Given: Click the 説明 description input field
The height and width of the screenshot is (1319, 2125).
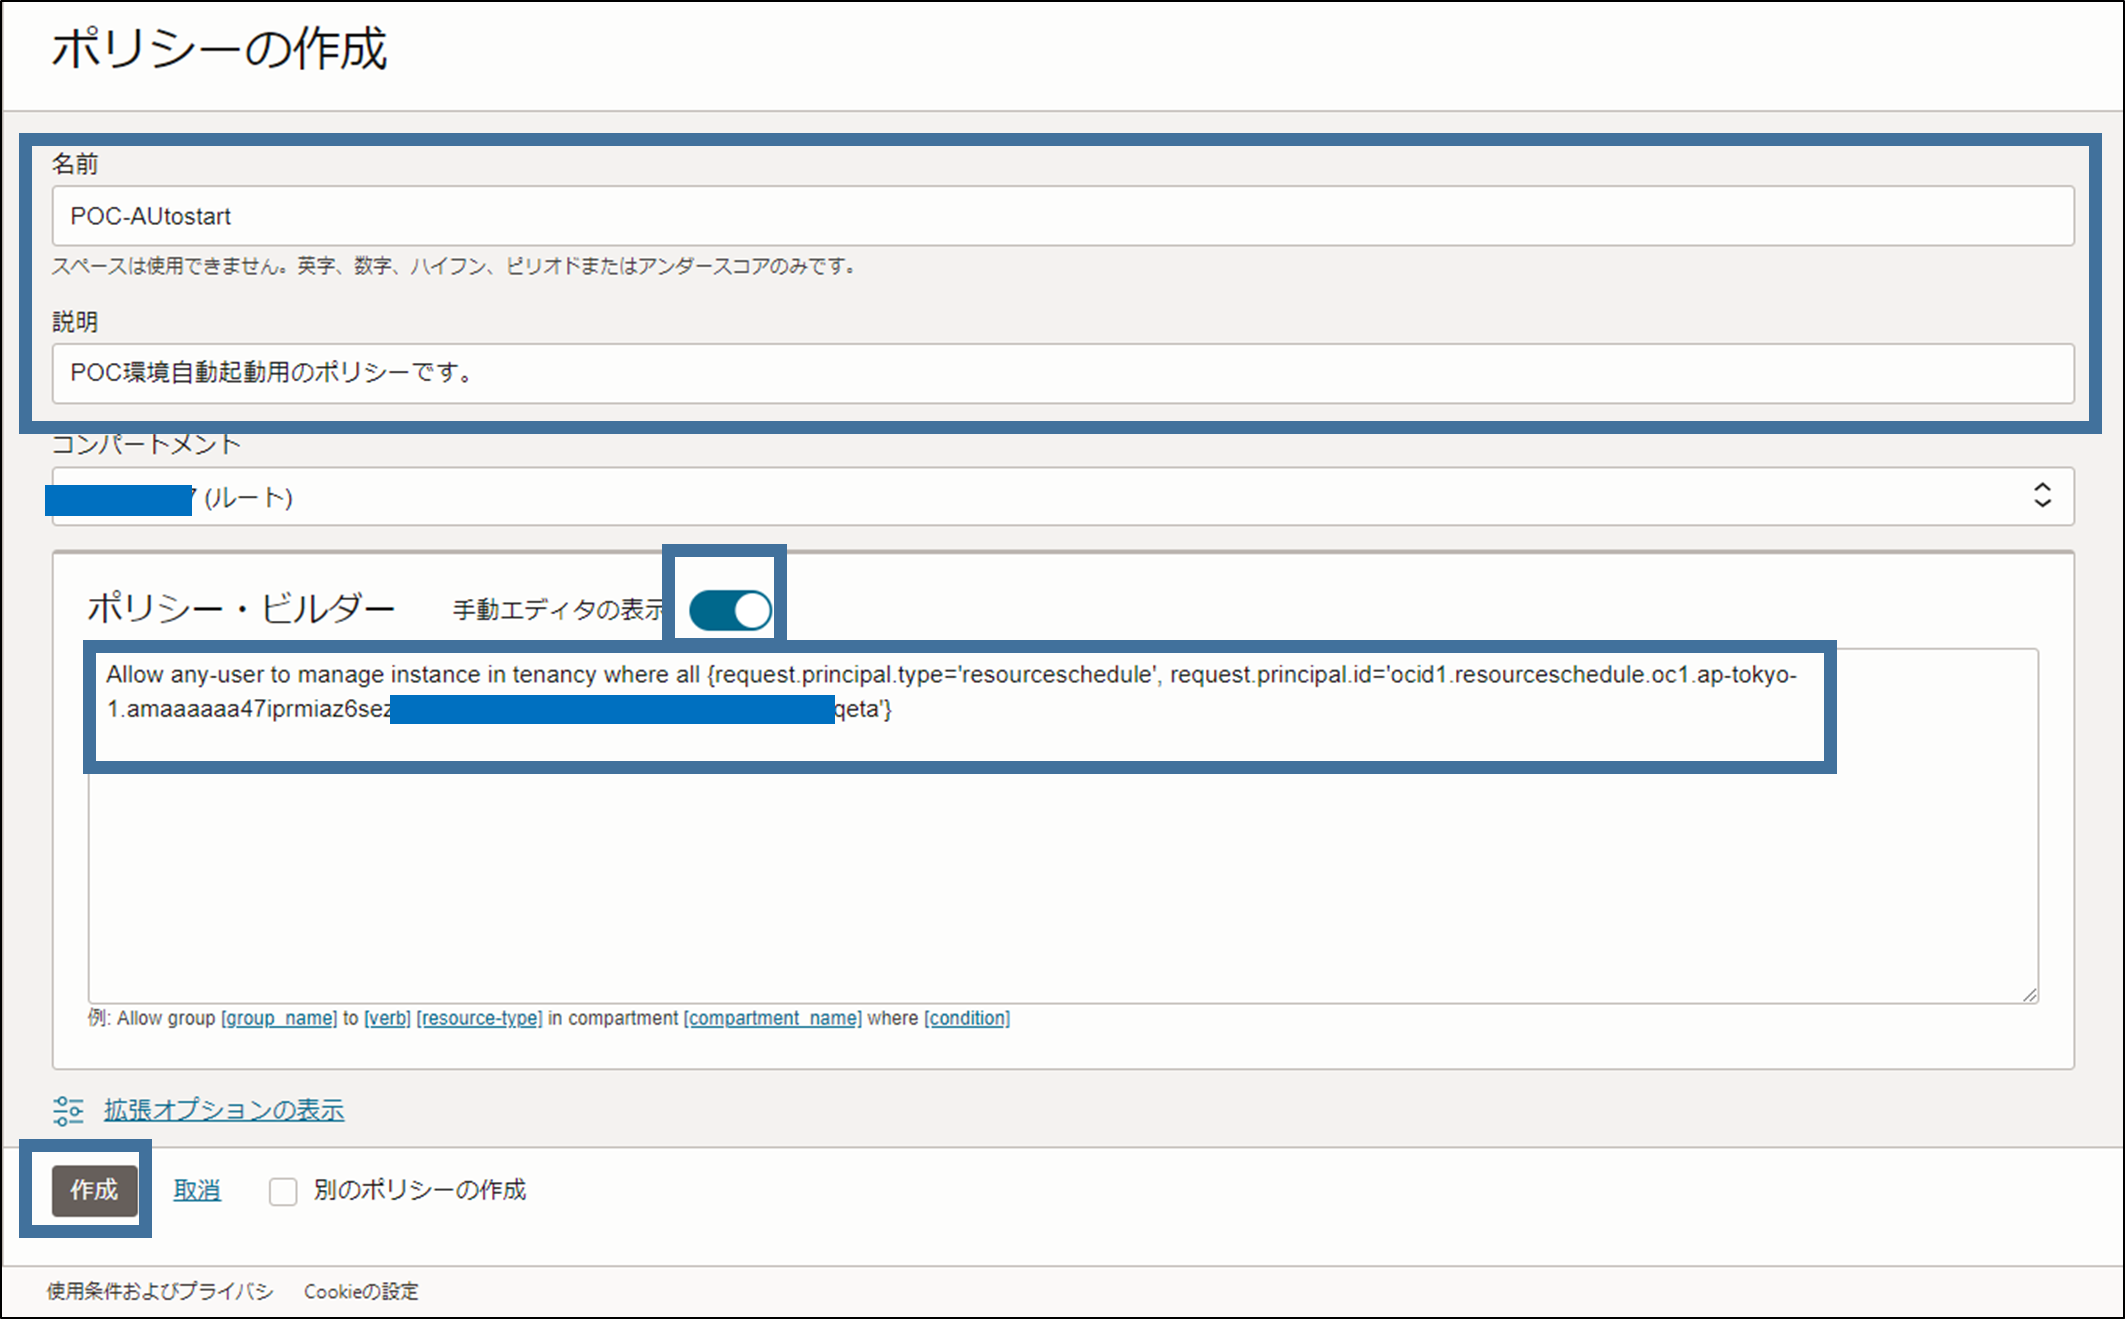Looking at the screenshot, I should pyautogui.click(x=1062, y=373).
